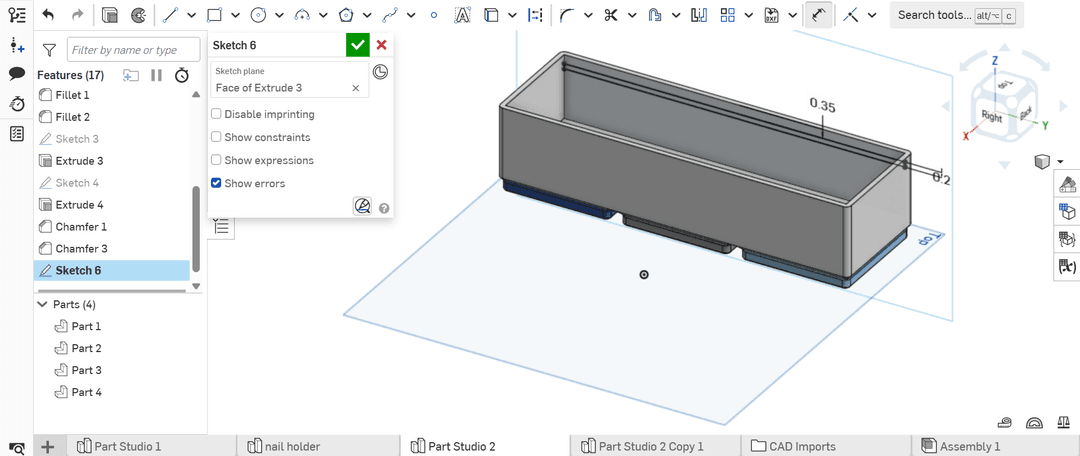This screenshot has width=1080, height=456.
Task: Select the Offset tool
Action: (x=655, y=14)
